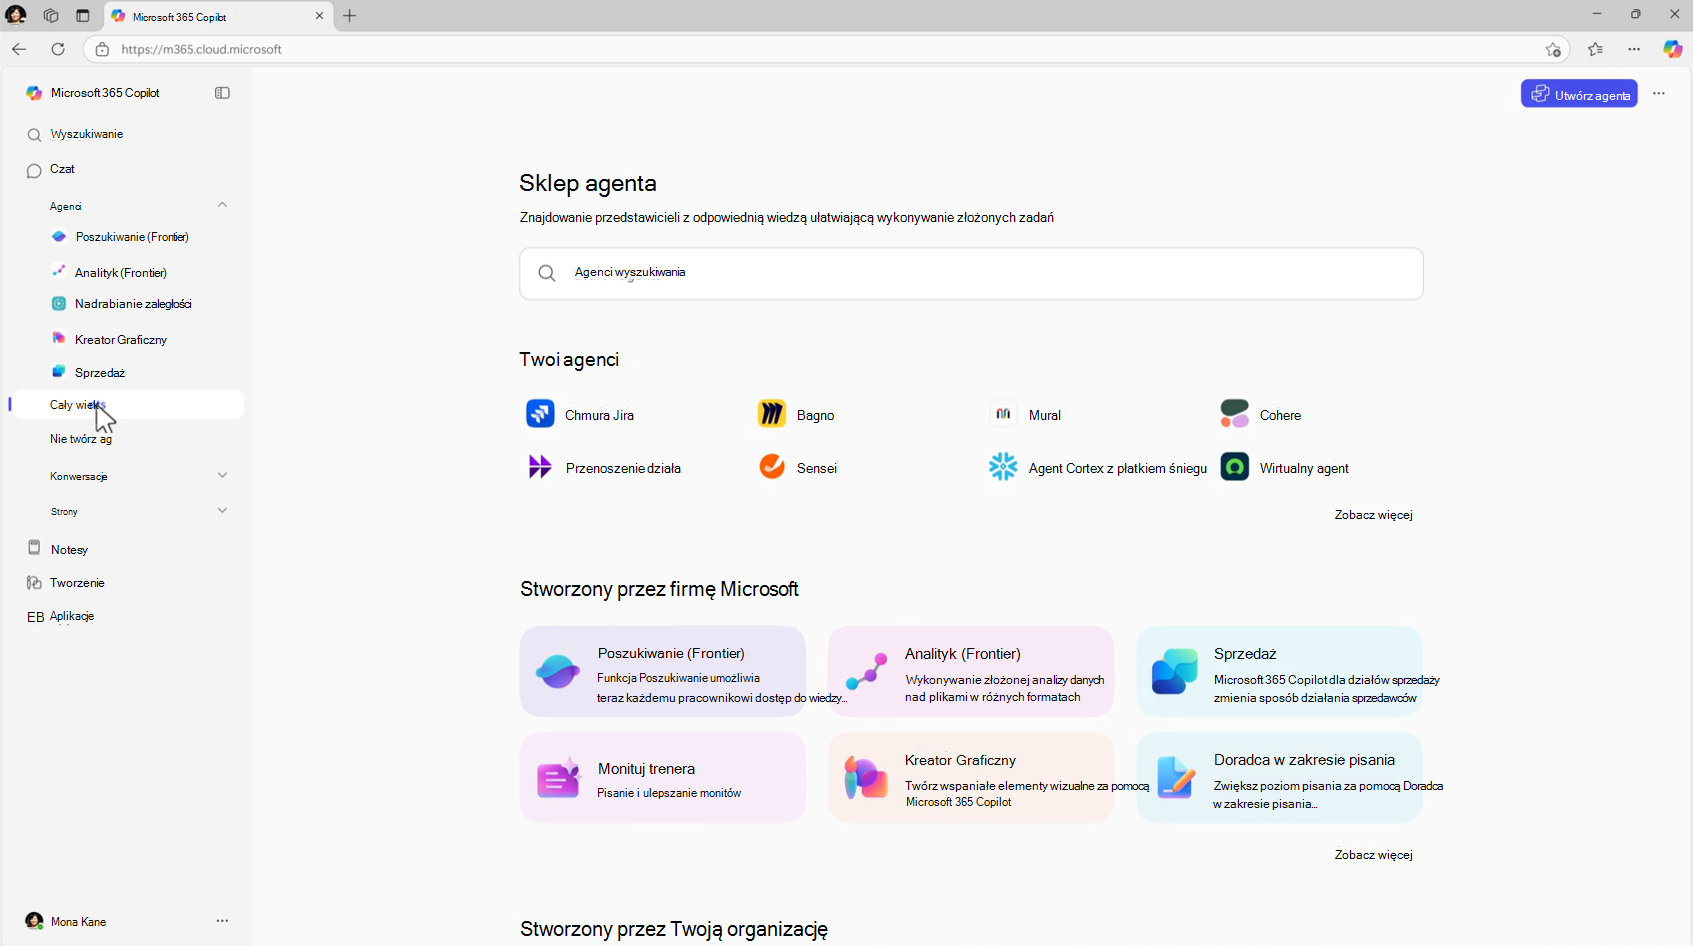Open the Wirtualny agent
This screenshot has height=946, width=1693.
1285,467
